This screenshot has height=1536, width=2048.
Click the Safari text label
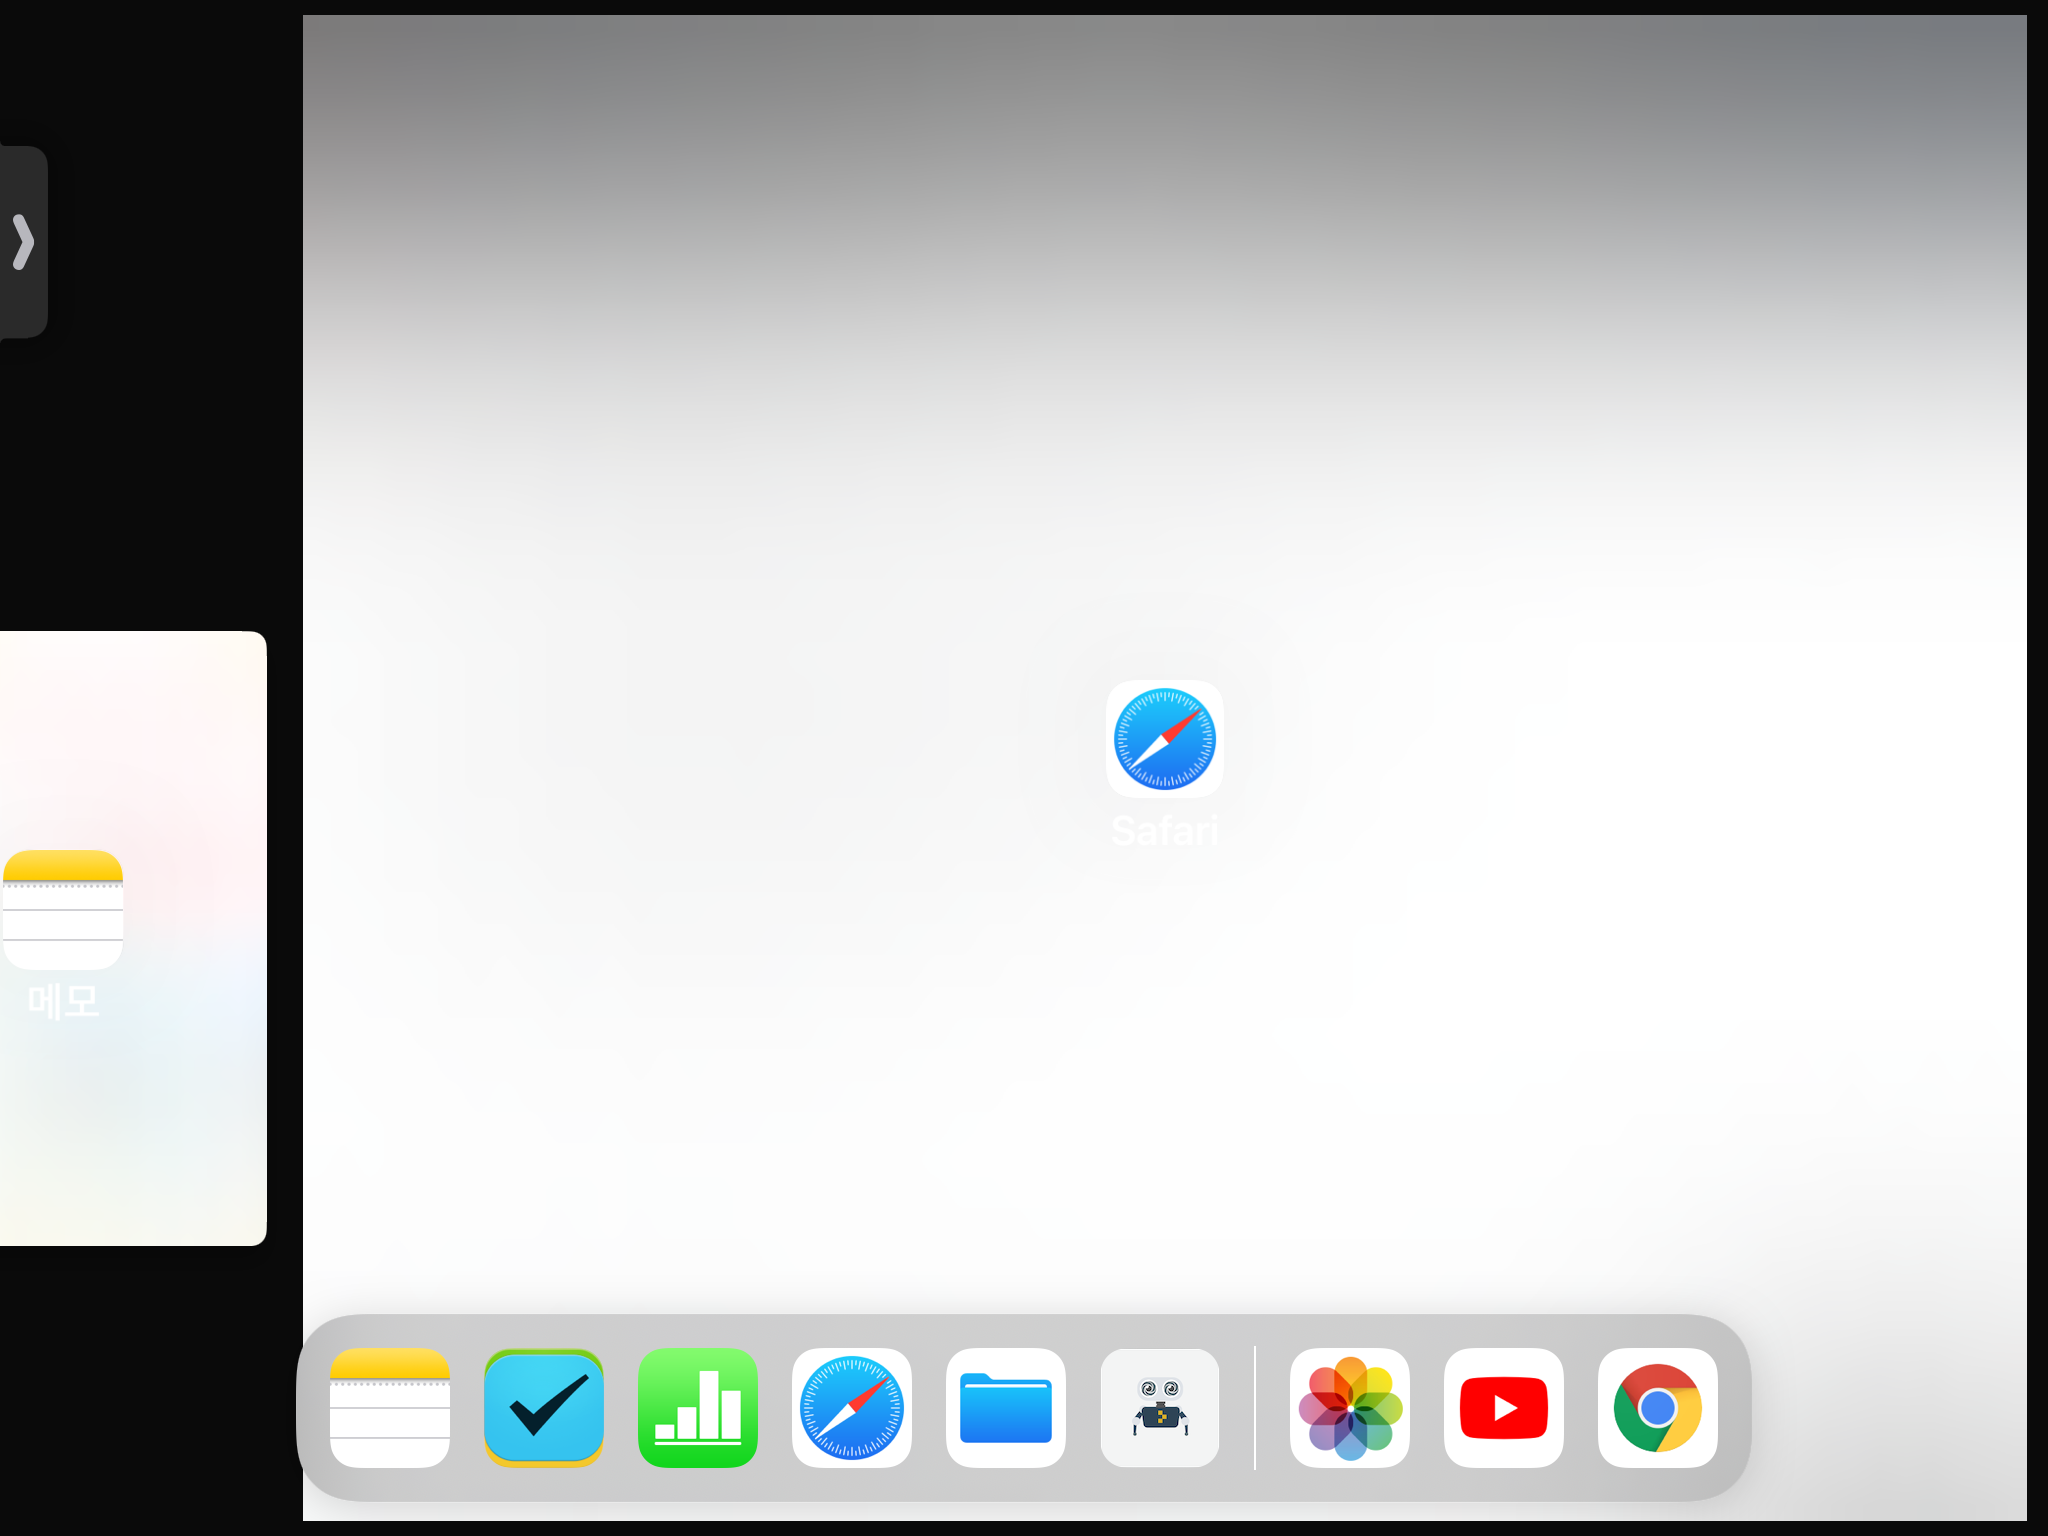coord(1164,831)
